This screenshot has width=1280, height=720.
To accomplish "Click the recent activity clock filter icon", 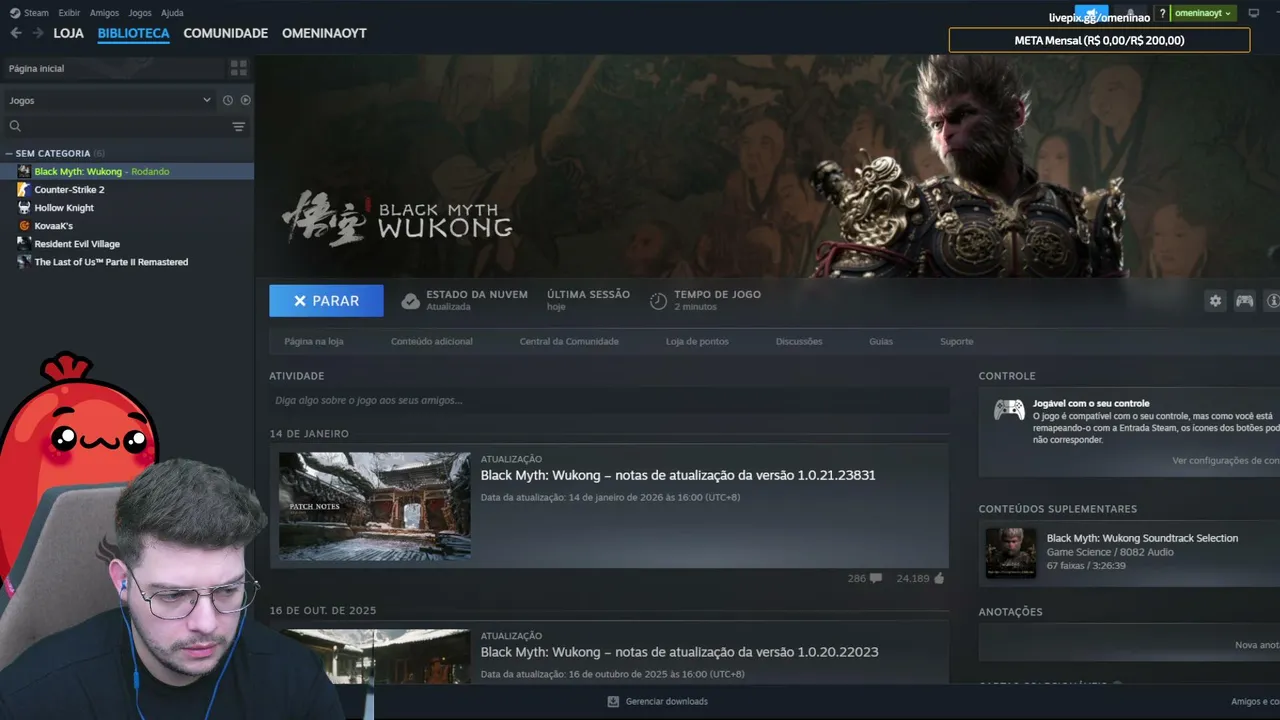I will (228, 100).
